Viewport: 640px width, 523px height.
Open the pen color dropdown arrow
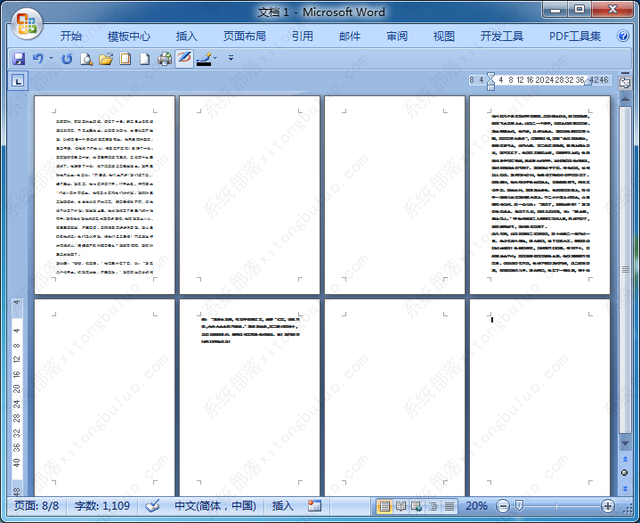(x=217, y=59)
